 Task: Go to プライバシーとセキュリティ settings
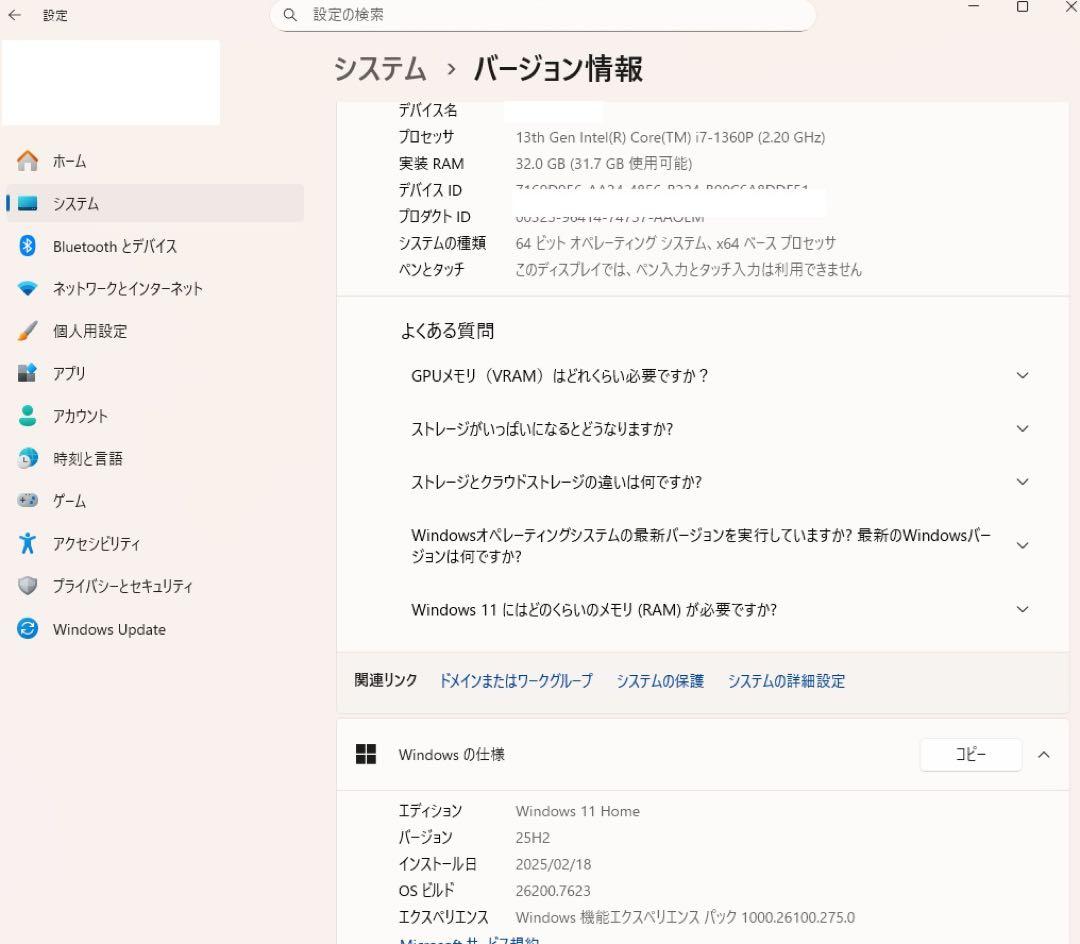(x=122, y=586)
